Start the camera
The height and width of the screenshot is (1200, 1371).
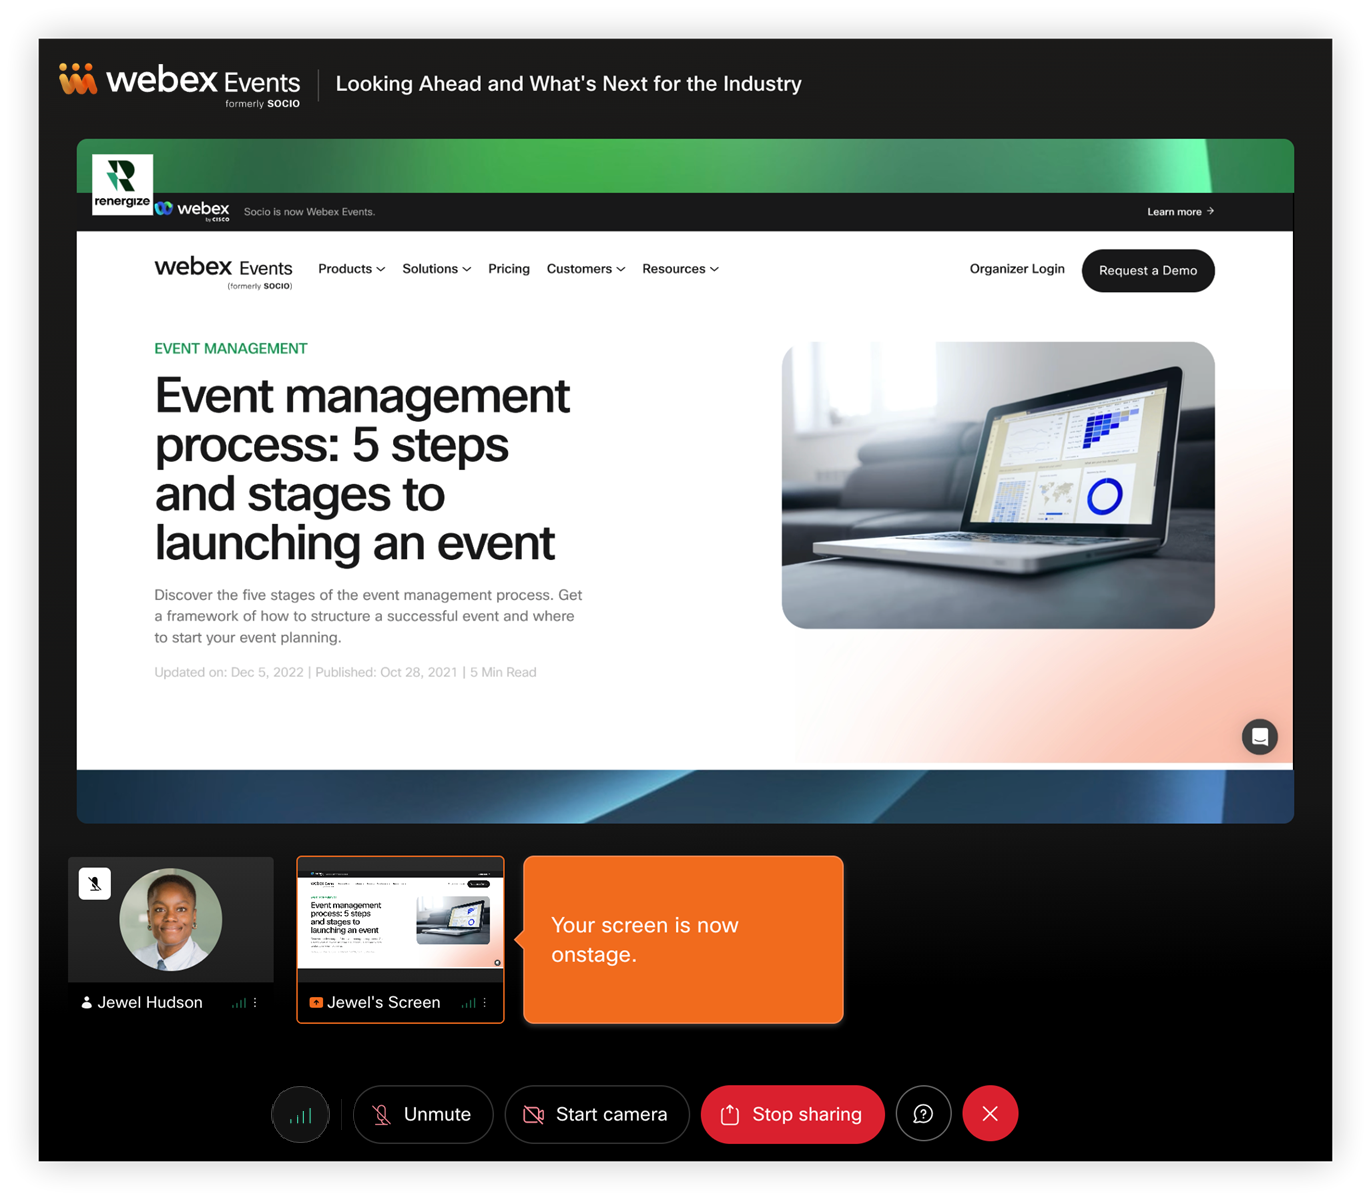(x=597, y=1114)
